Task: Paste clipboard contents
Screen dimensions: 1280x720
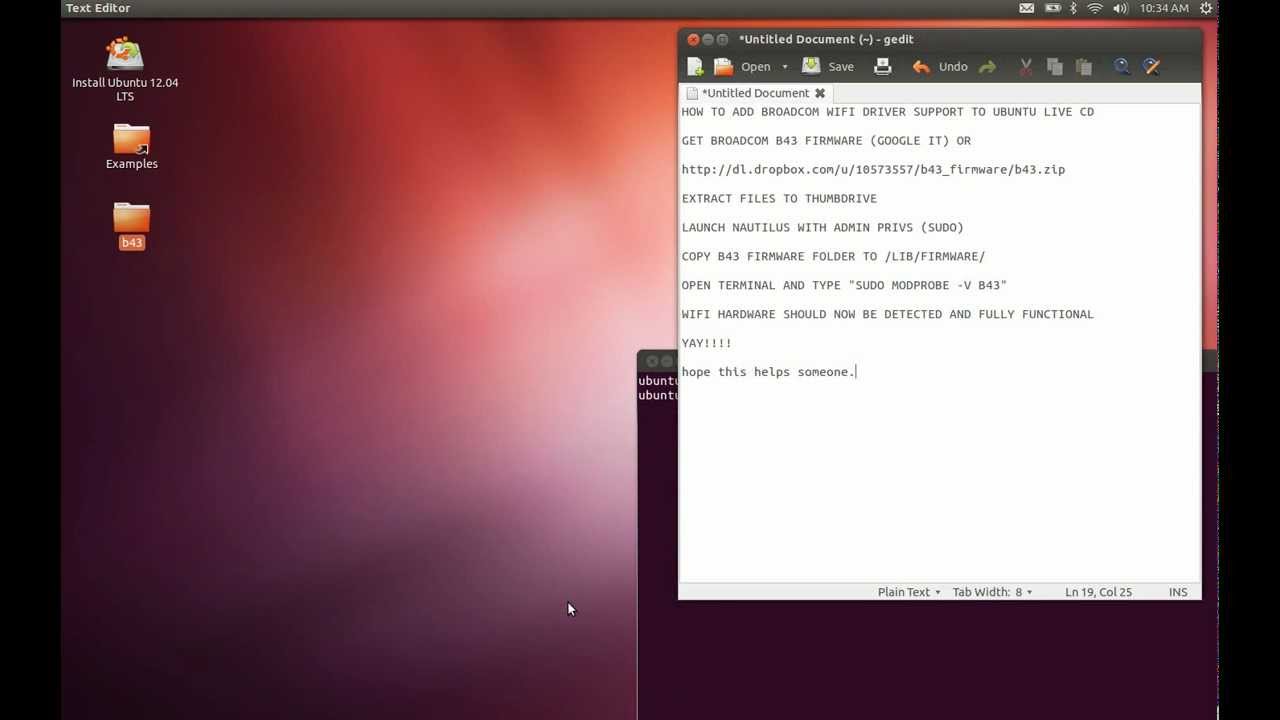Action: (x=1083, y=67)
